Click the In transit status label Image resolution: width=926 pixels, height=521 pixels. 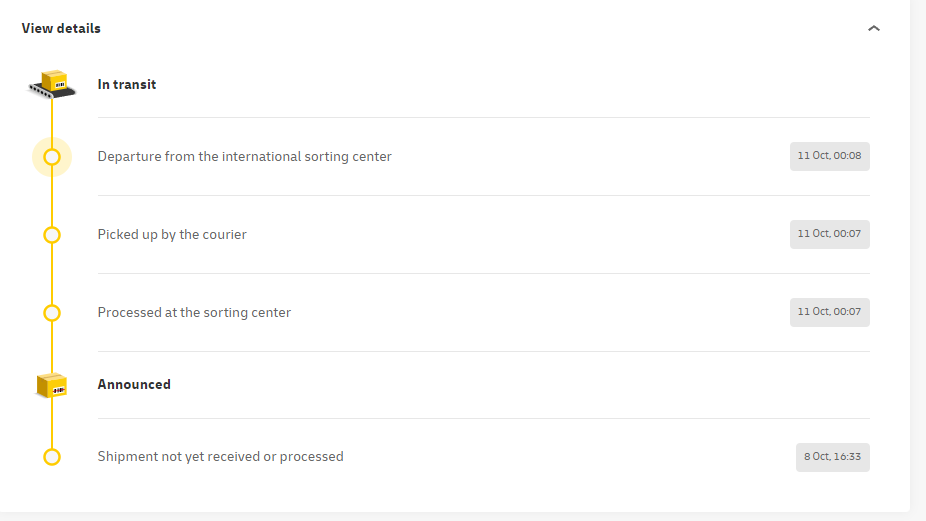click(127, 85)
